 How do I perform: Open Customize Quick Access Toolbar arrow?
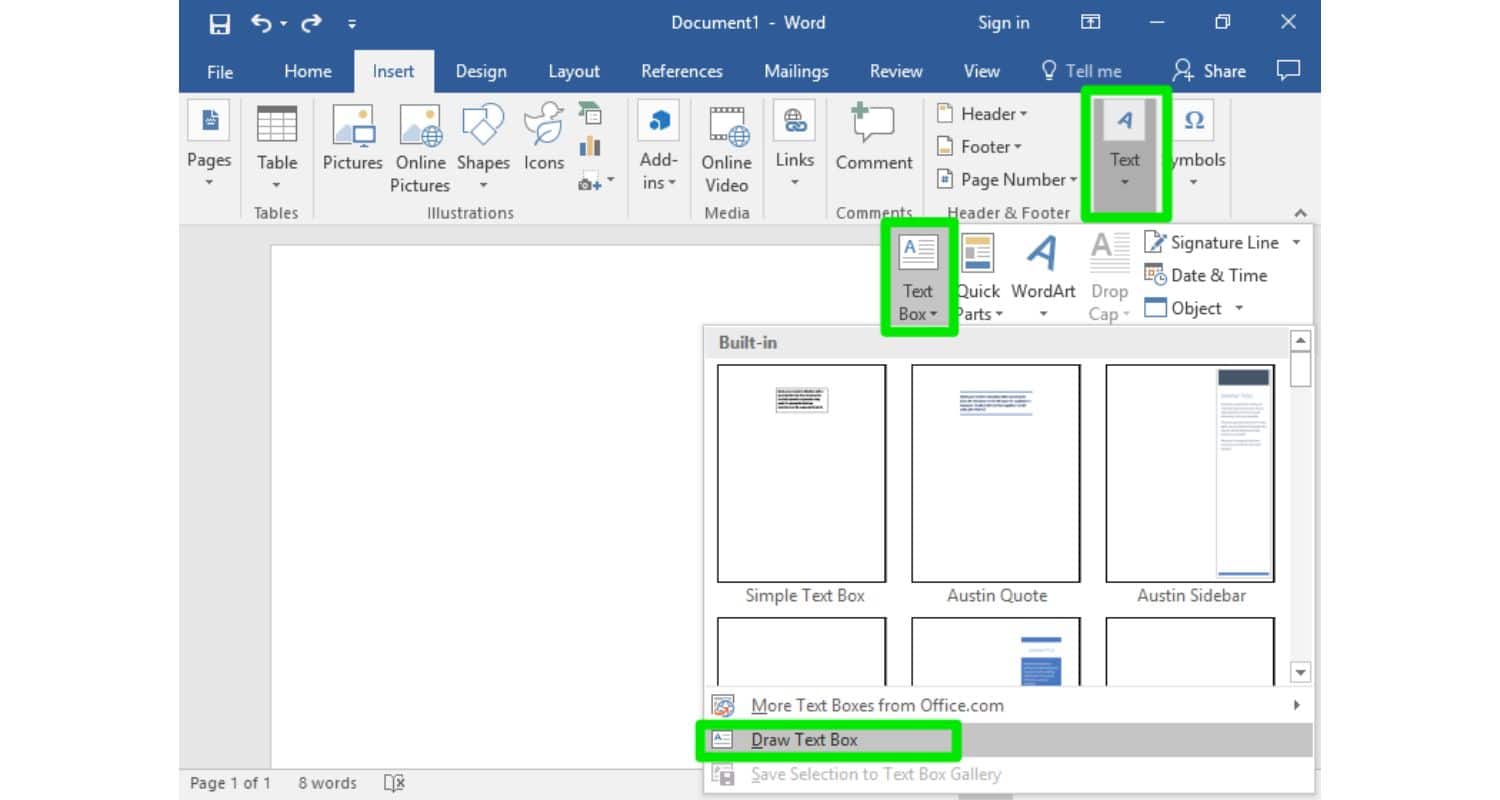click(352, 24)
